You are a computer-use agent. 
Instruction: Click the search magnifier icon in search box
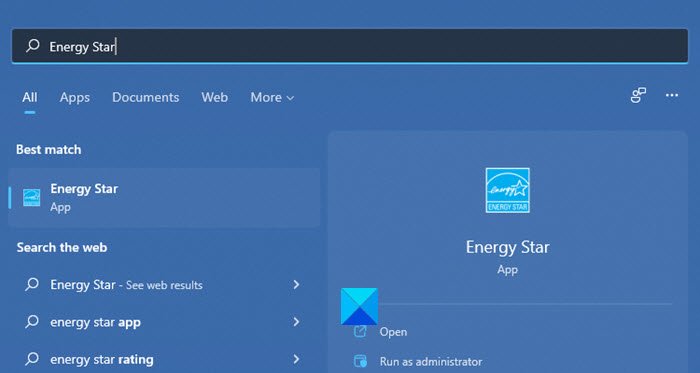tap(33, 46)
